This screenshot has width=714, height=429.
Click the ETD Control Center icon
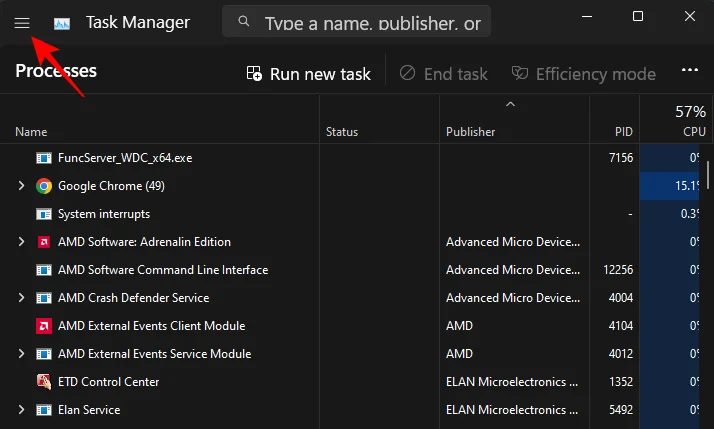click(x=44, y=382)
